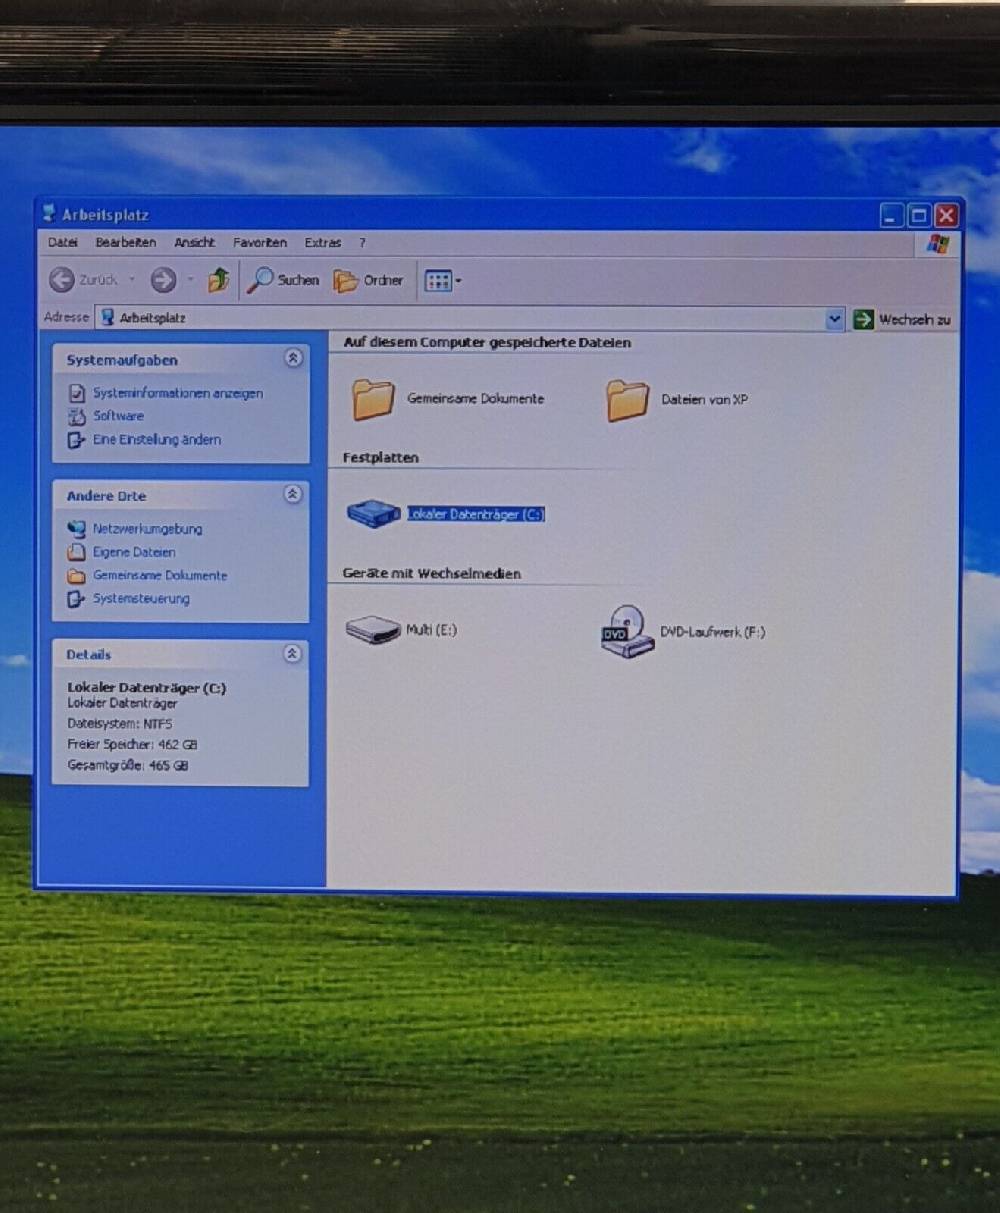Maximize the Arbeitsplatz window
The height and width of the screenshot is (1213, 1000).
919,215
